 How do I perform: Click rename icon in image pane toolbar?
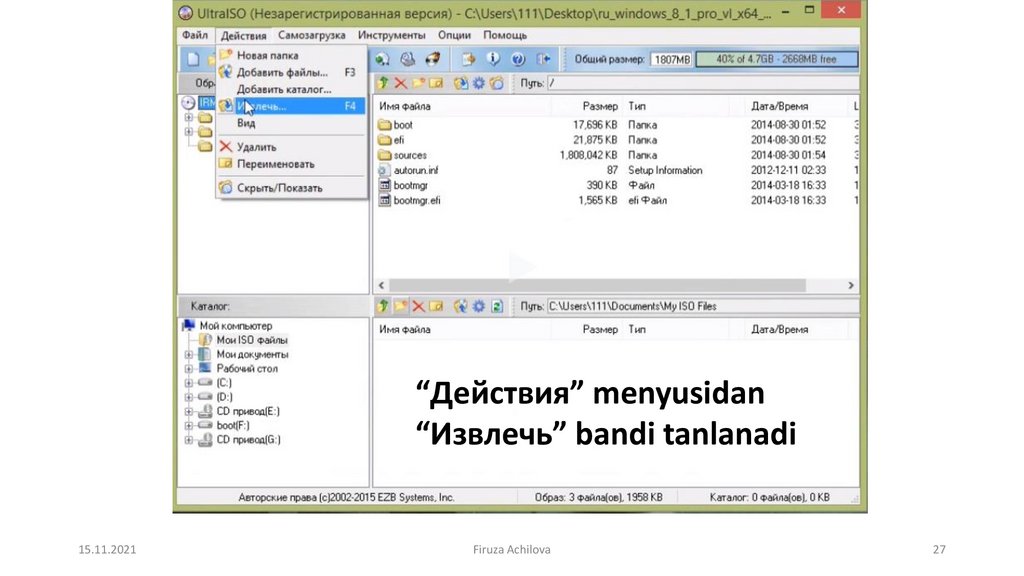pos(436,83)
